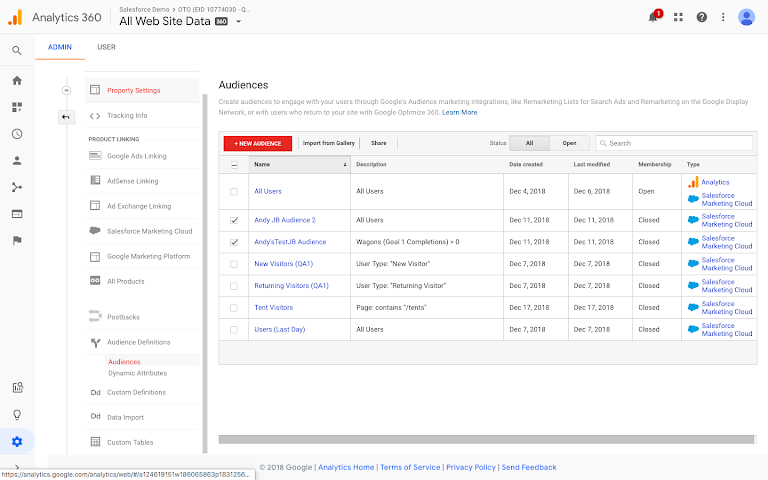
Task: Open the apps grid icon
Action: pyautogui.click(x=678, y=17)
